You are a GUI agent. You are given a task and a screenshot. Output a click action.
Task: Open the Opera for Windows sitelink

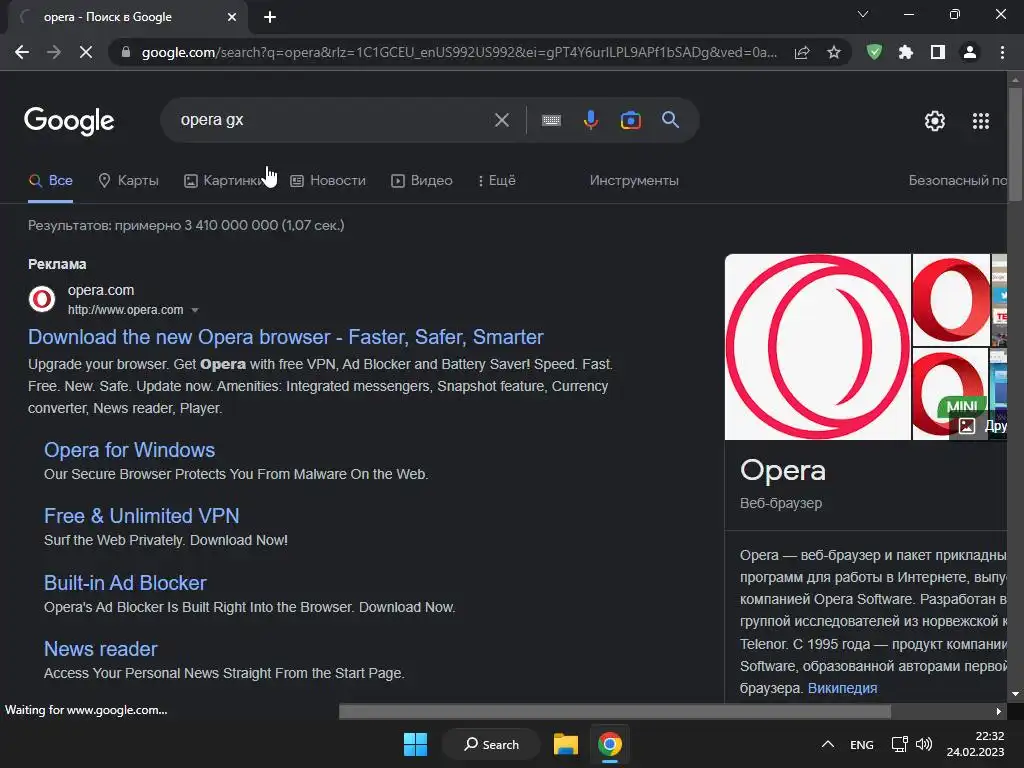[129, 450]
